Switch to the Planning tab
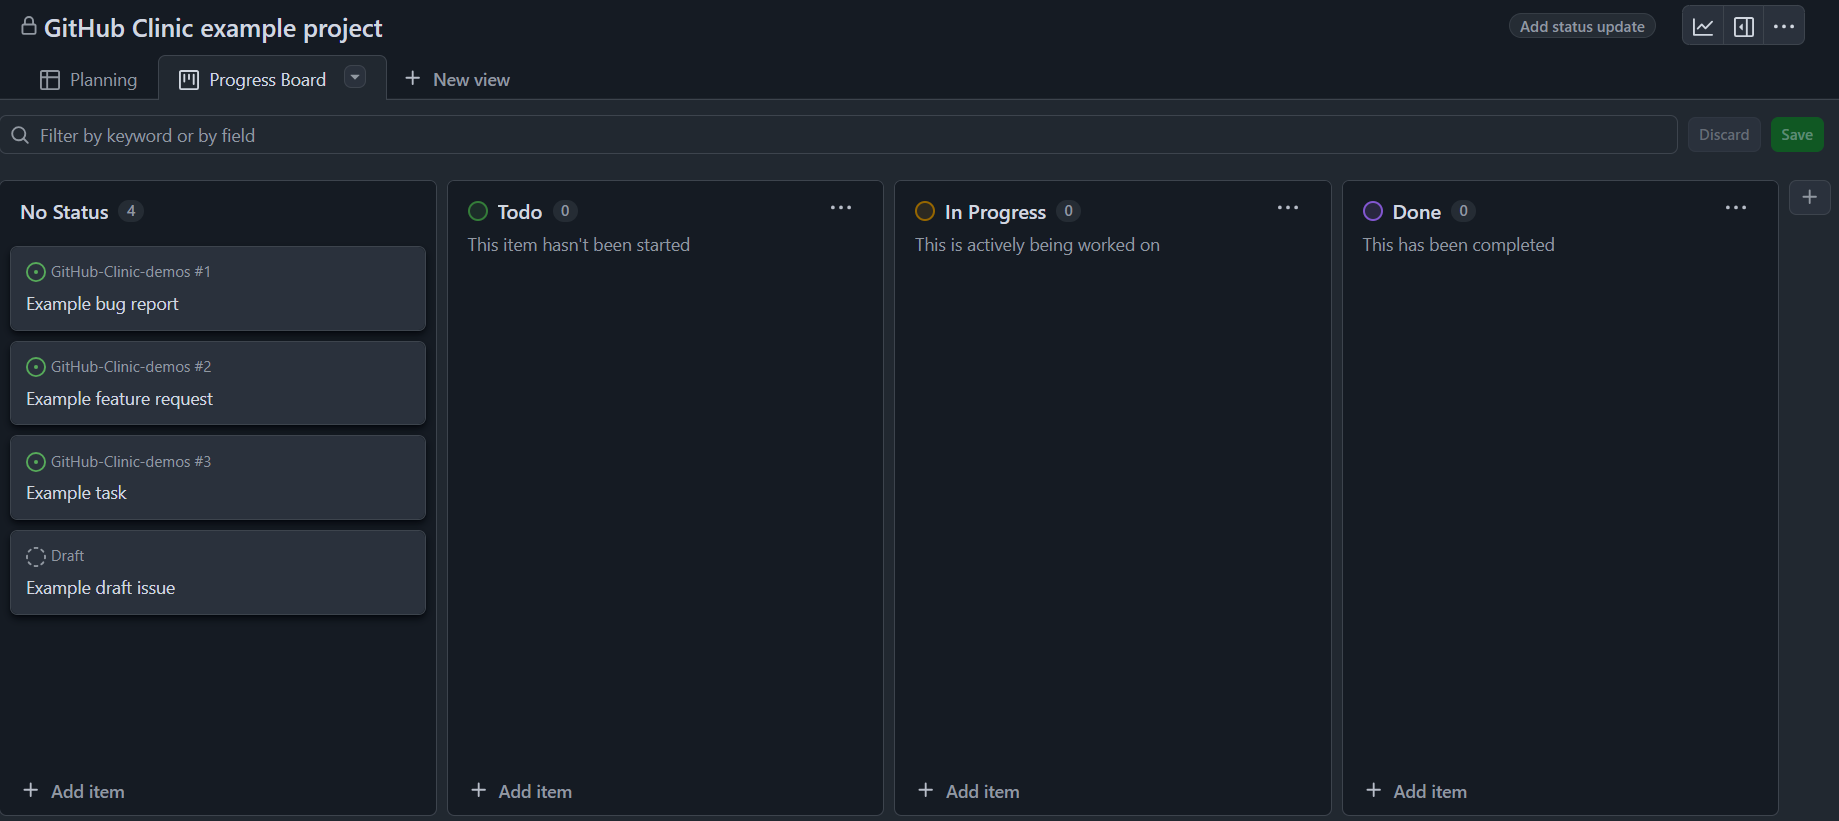Screen dimensions: 1839x821 88,80
